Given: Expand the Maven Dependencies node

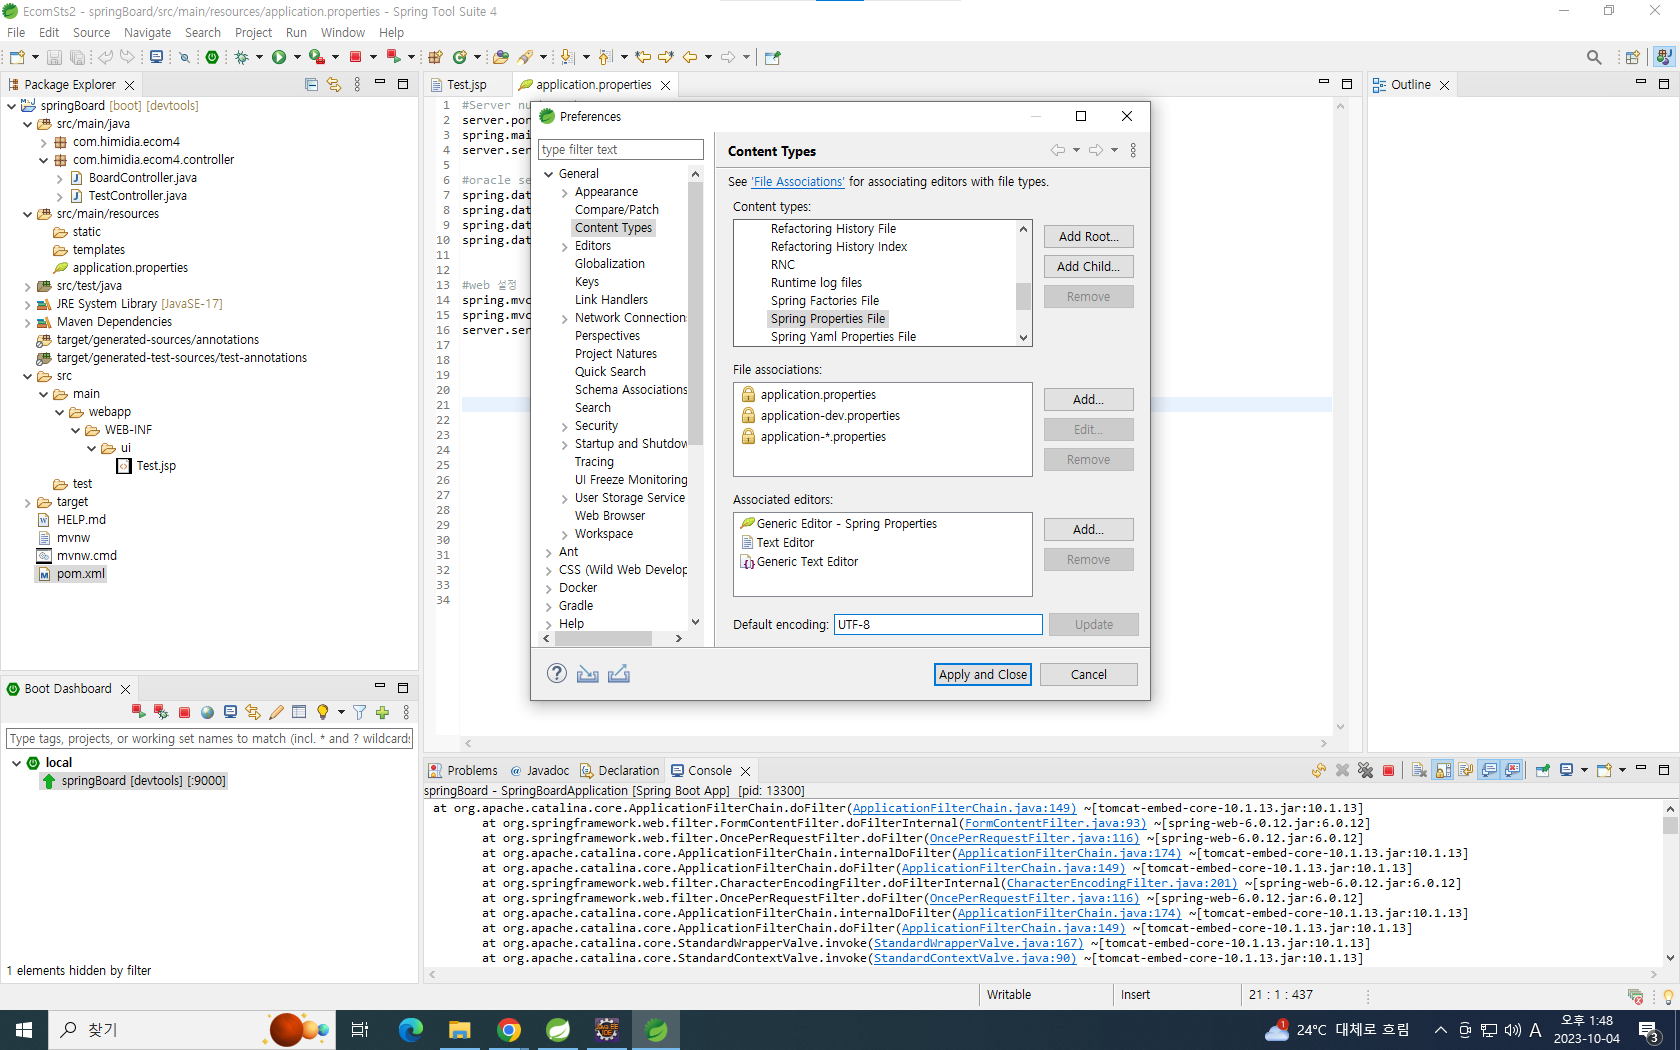Looking at the screenshot, I should [x=27, y=322].
